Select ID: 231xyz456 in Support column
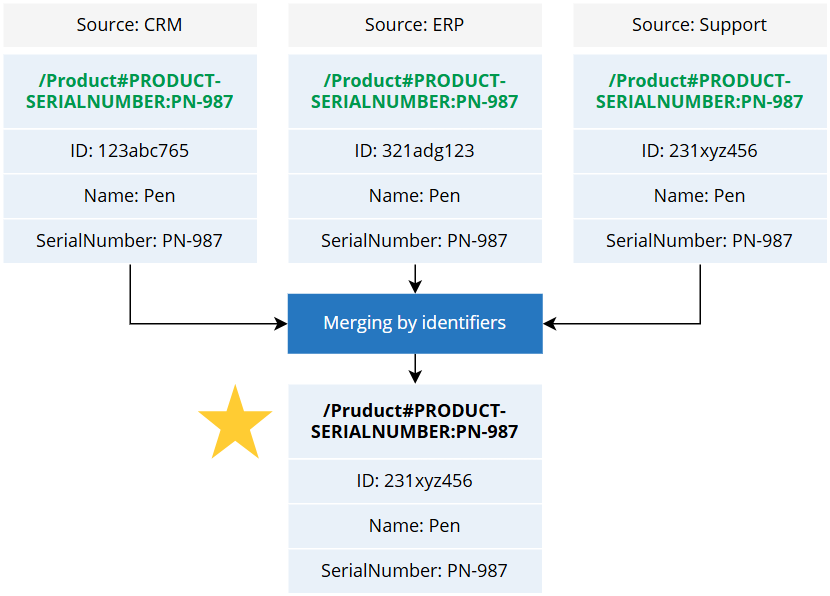830x596 pixels. point(700,151)
